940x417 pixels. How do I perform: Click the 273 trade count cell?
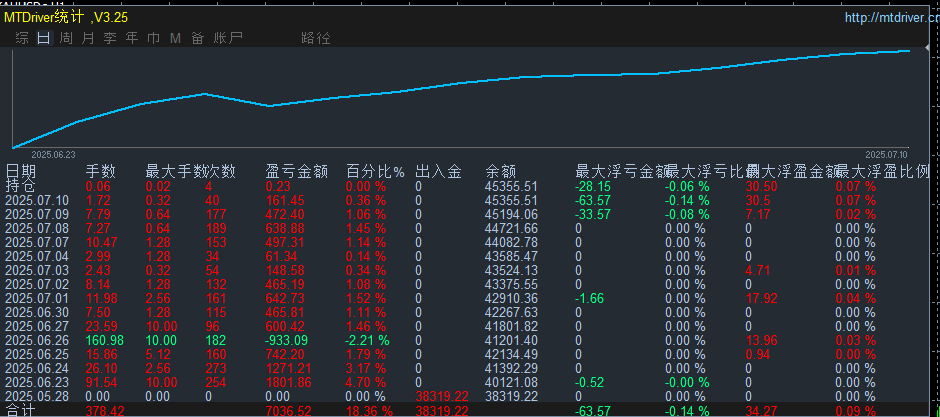(x=216, y=368)
